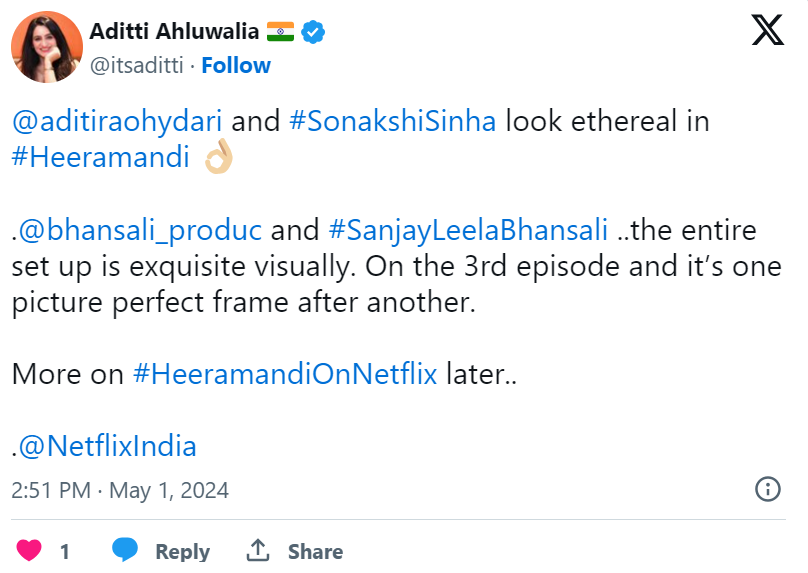Open the #Heeramandi hashtag link

(x=100, y=160)
